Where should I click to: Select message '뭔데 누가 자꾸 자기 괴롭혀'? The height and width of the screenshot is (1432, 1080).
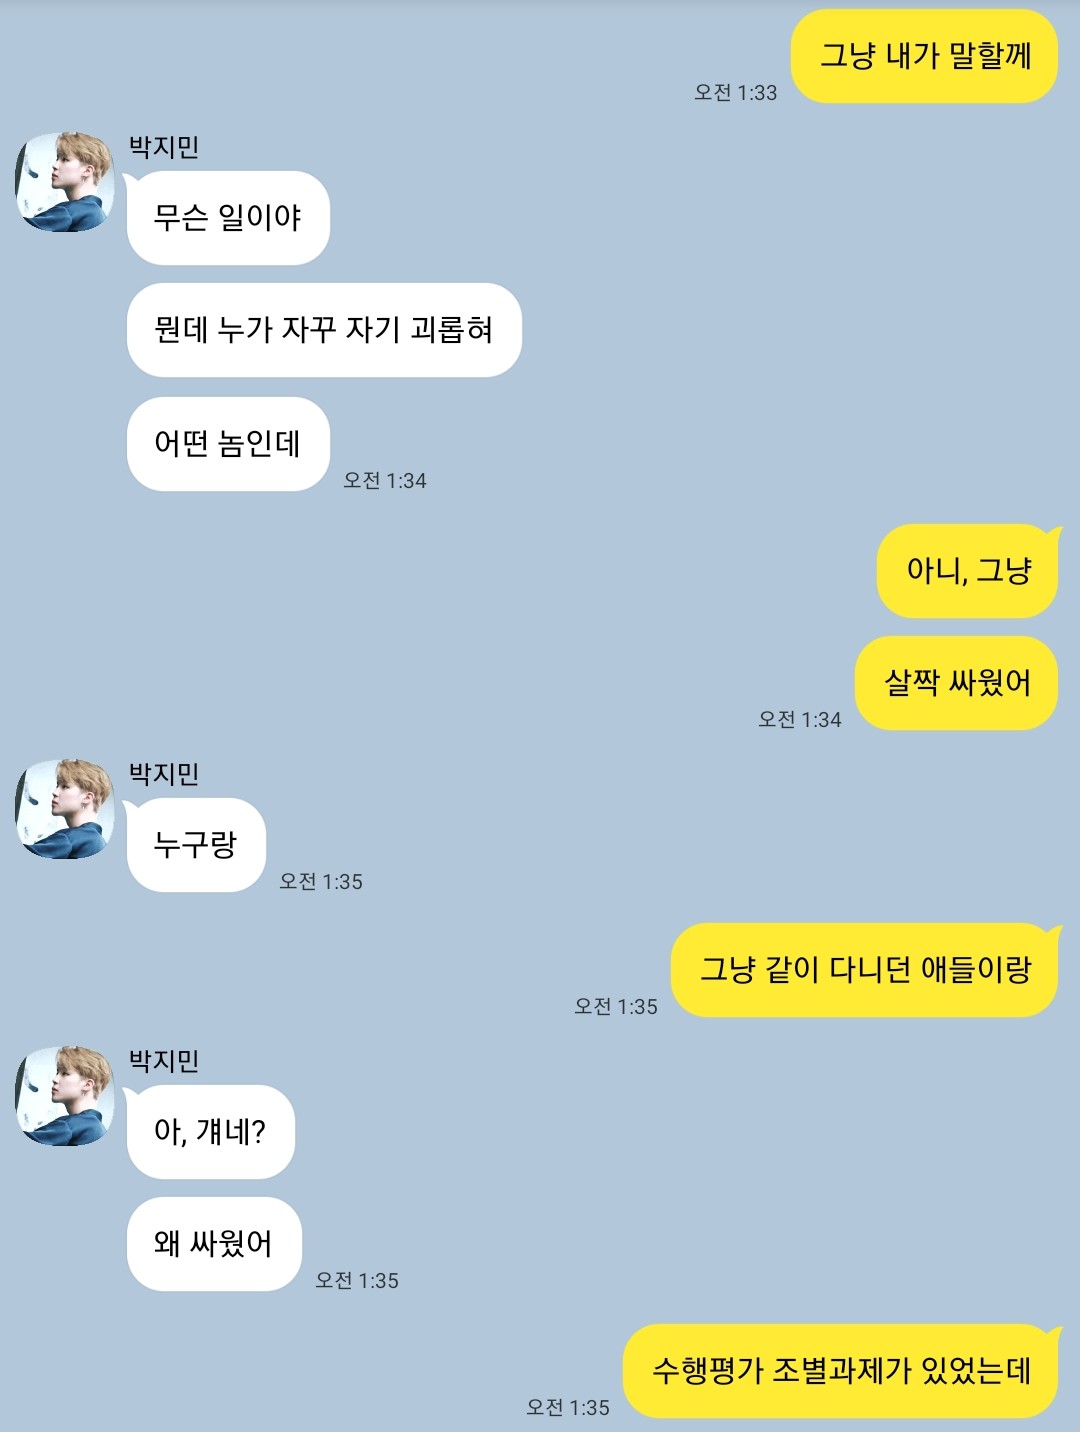point(324,330)
